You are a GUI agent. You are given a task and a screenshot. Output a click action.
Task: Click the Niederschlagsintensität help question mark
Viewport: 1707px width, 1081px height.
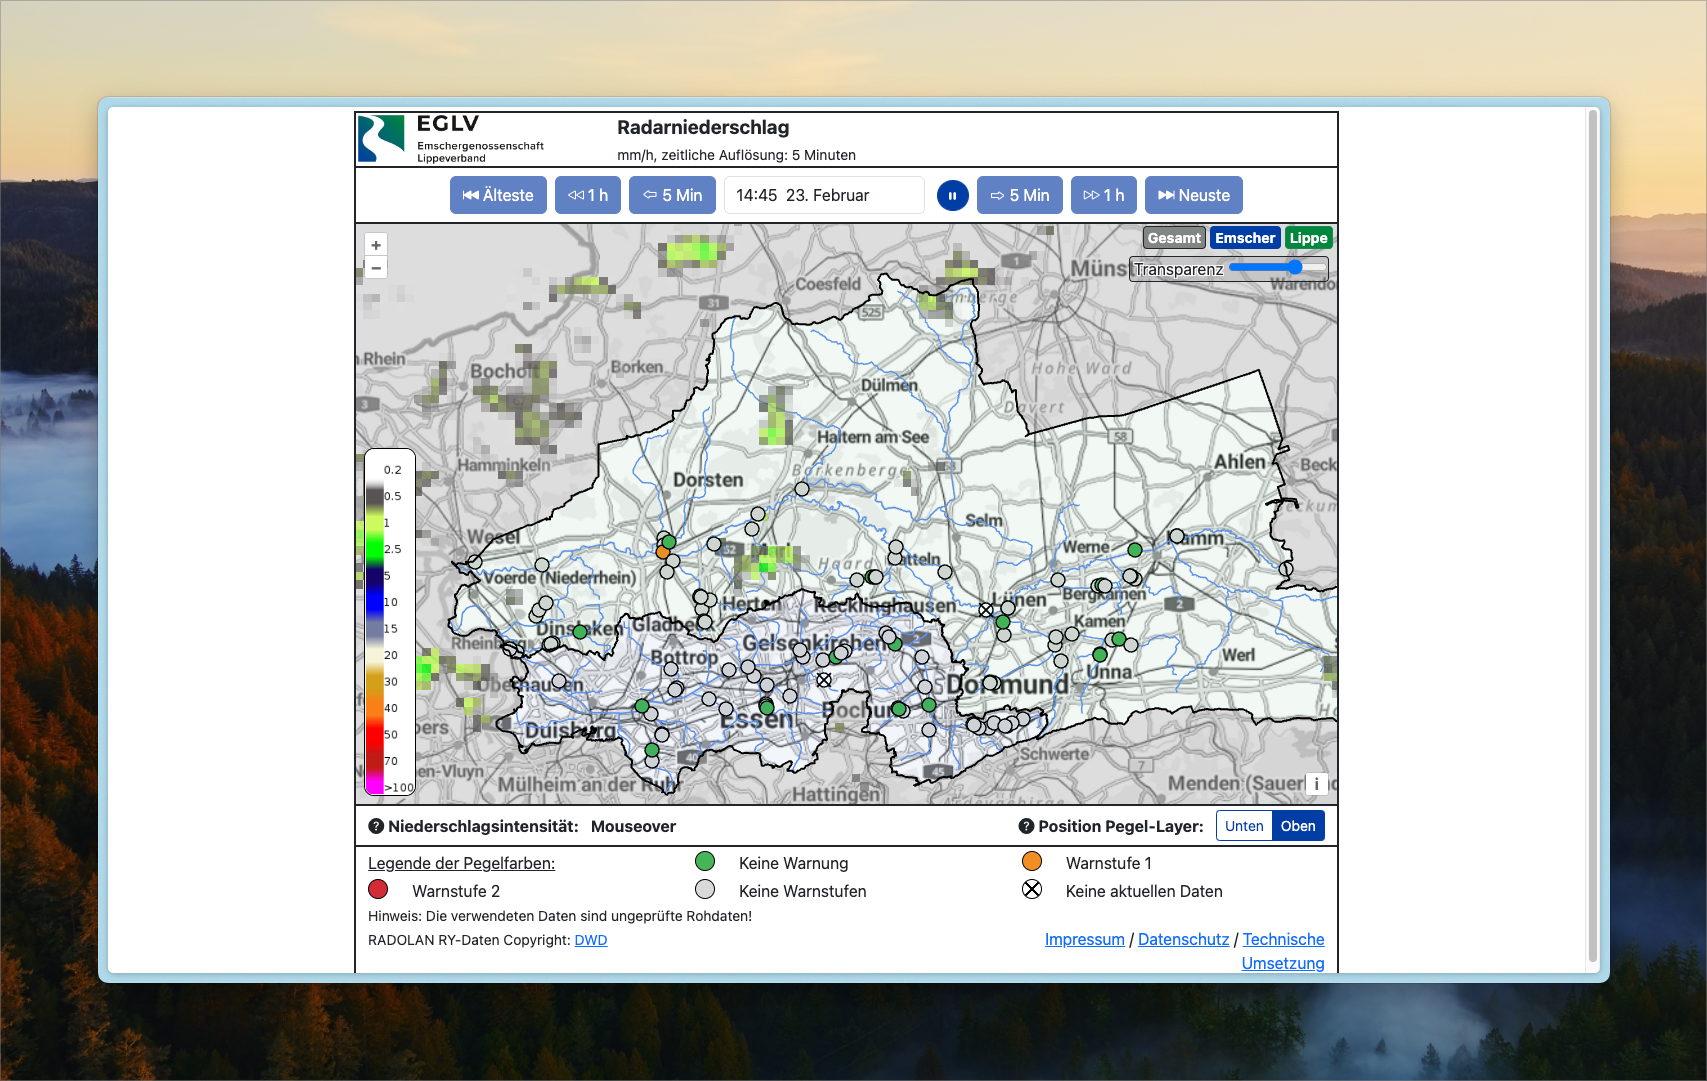pos(376,826)
